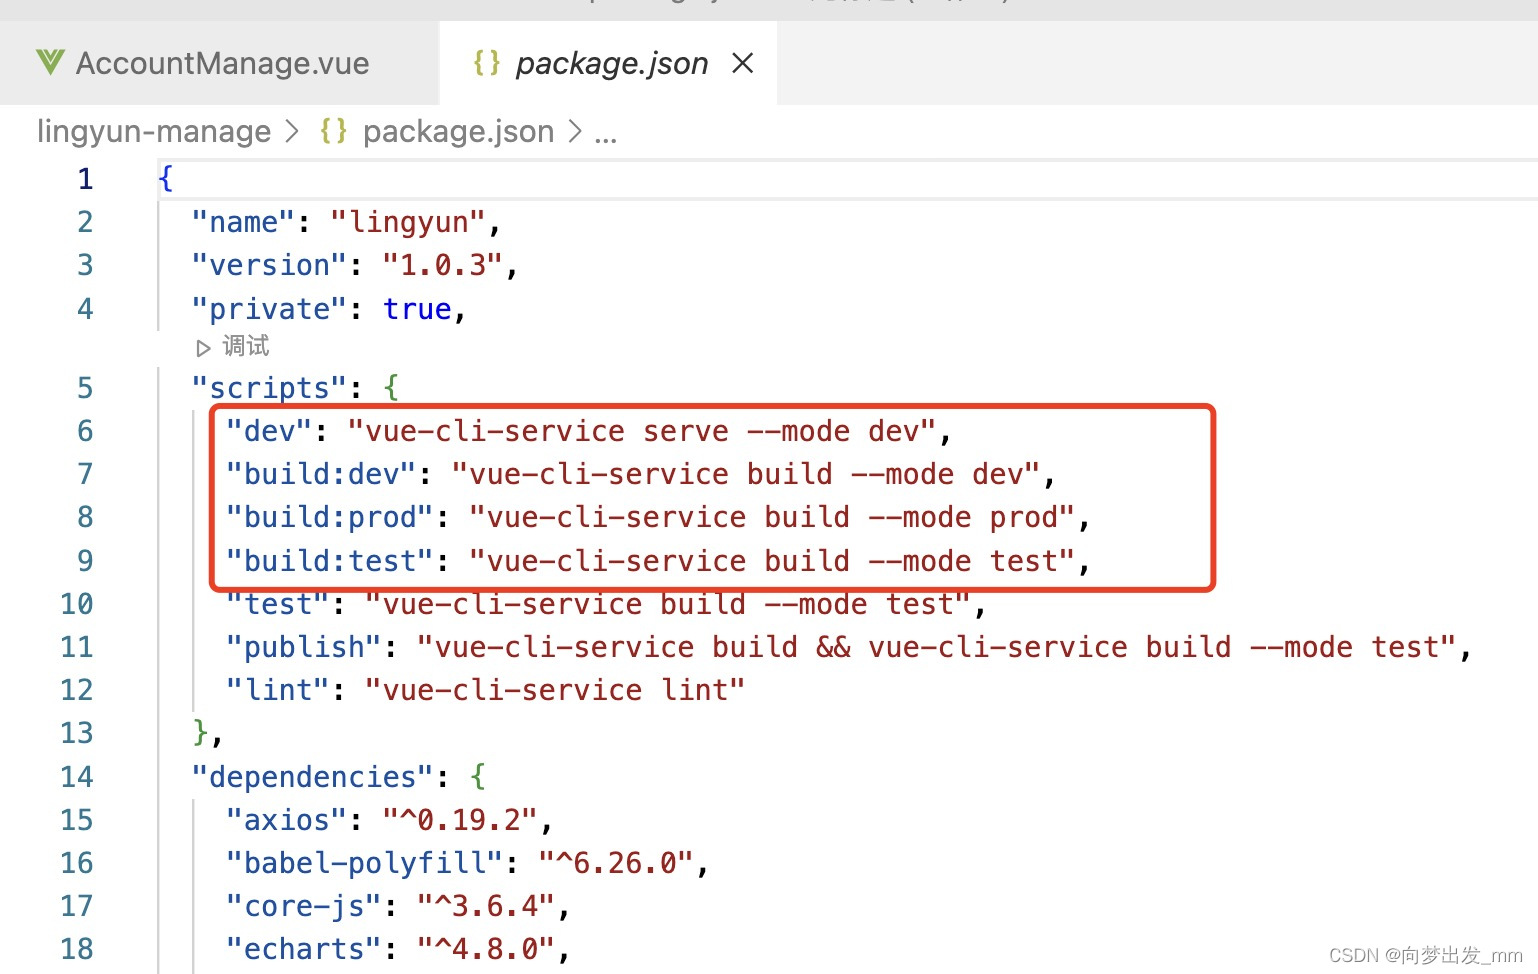Click the "private" key
1538x974 pixels.
270,309
